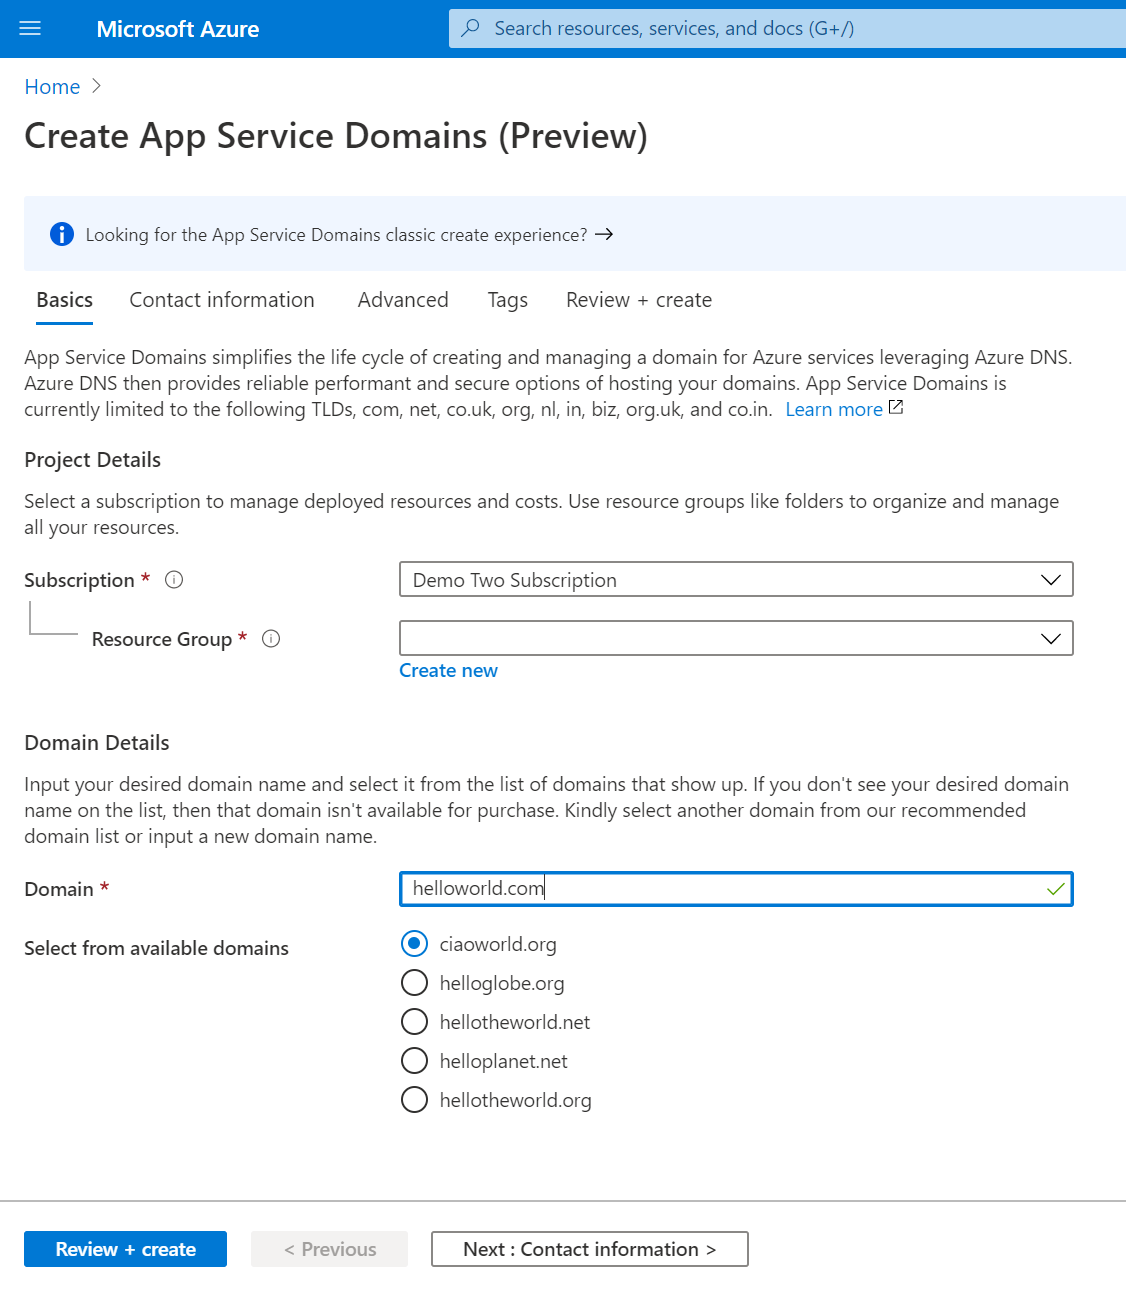Switch to the Advanced tab
Screen dimensions: 1126x1290
[x=402, y=299]
